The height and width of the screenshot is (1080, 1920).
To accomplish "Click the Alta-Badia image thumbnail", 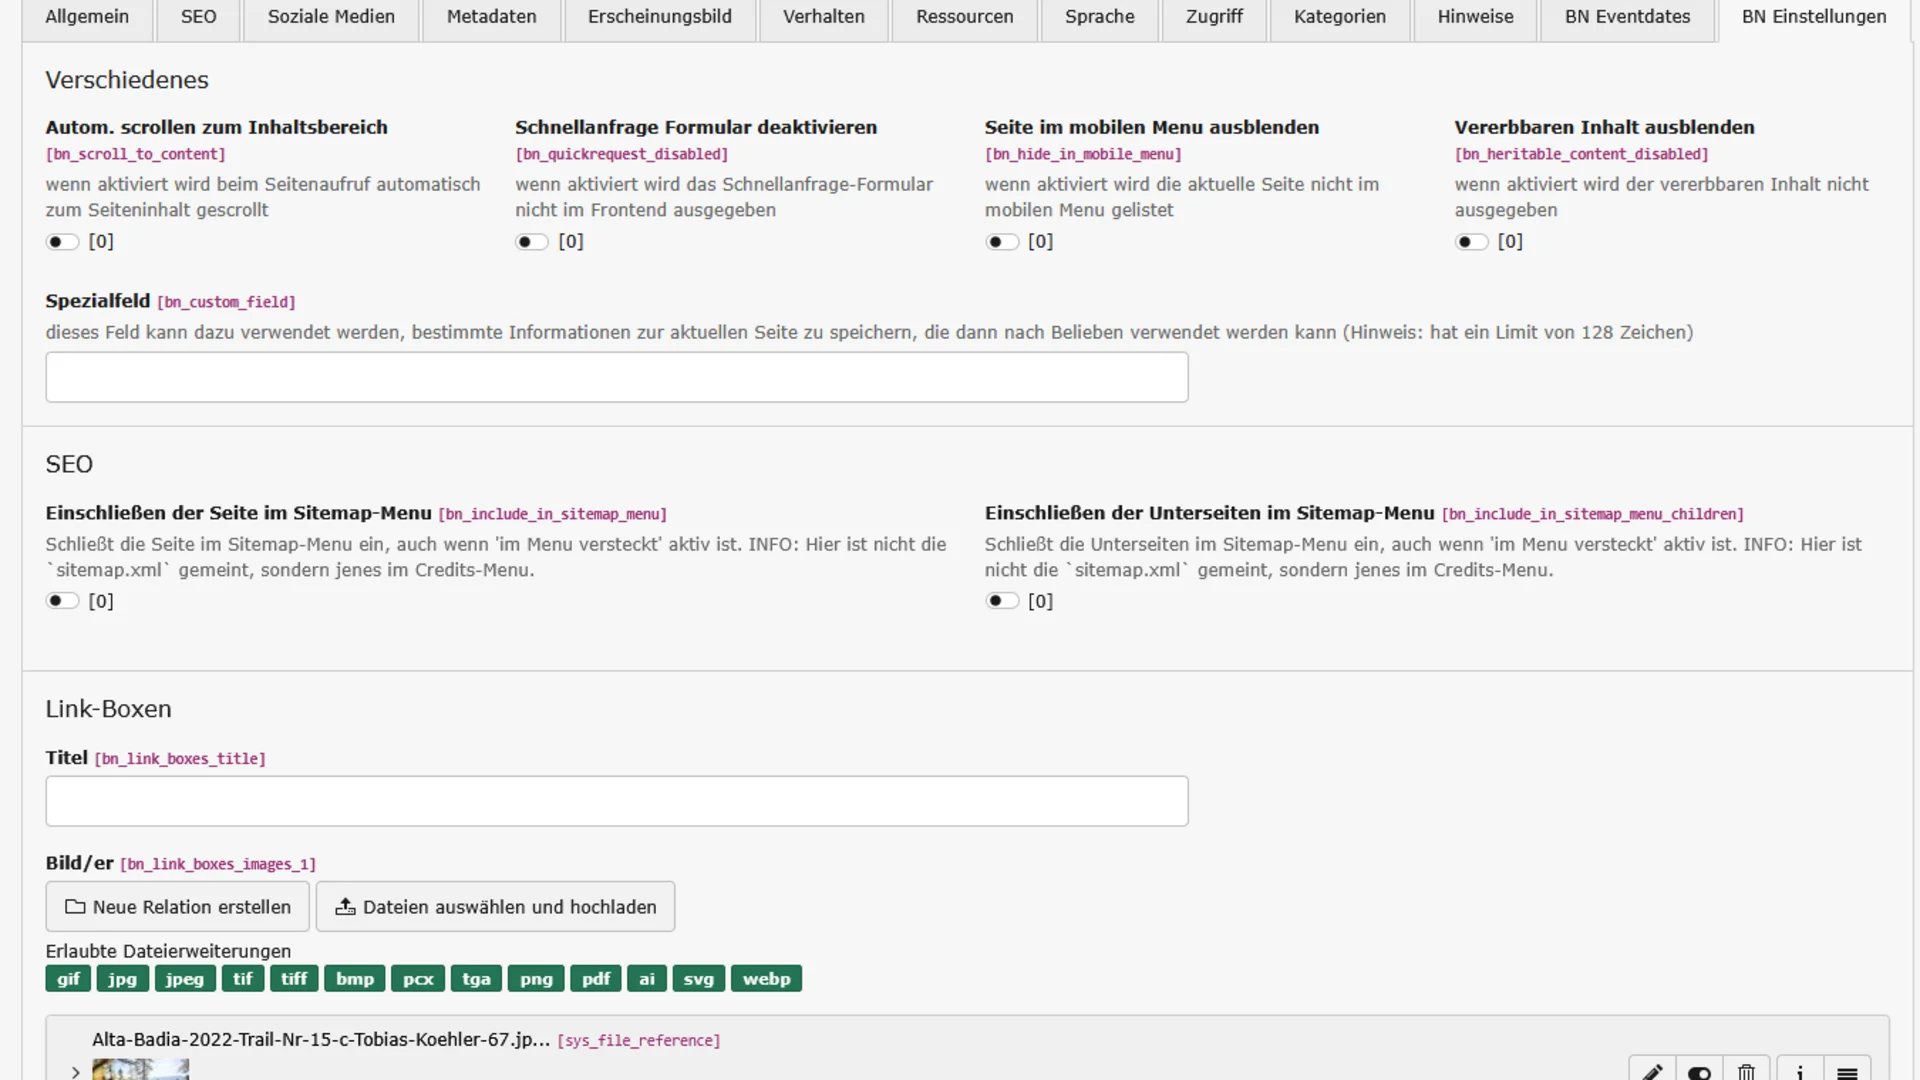I will 140,1069.
